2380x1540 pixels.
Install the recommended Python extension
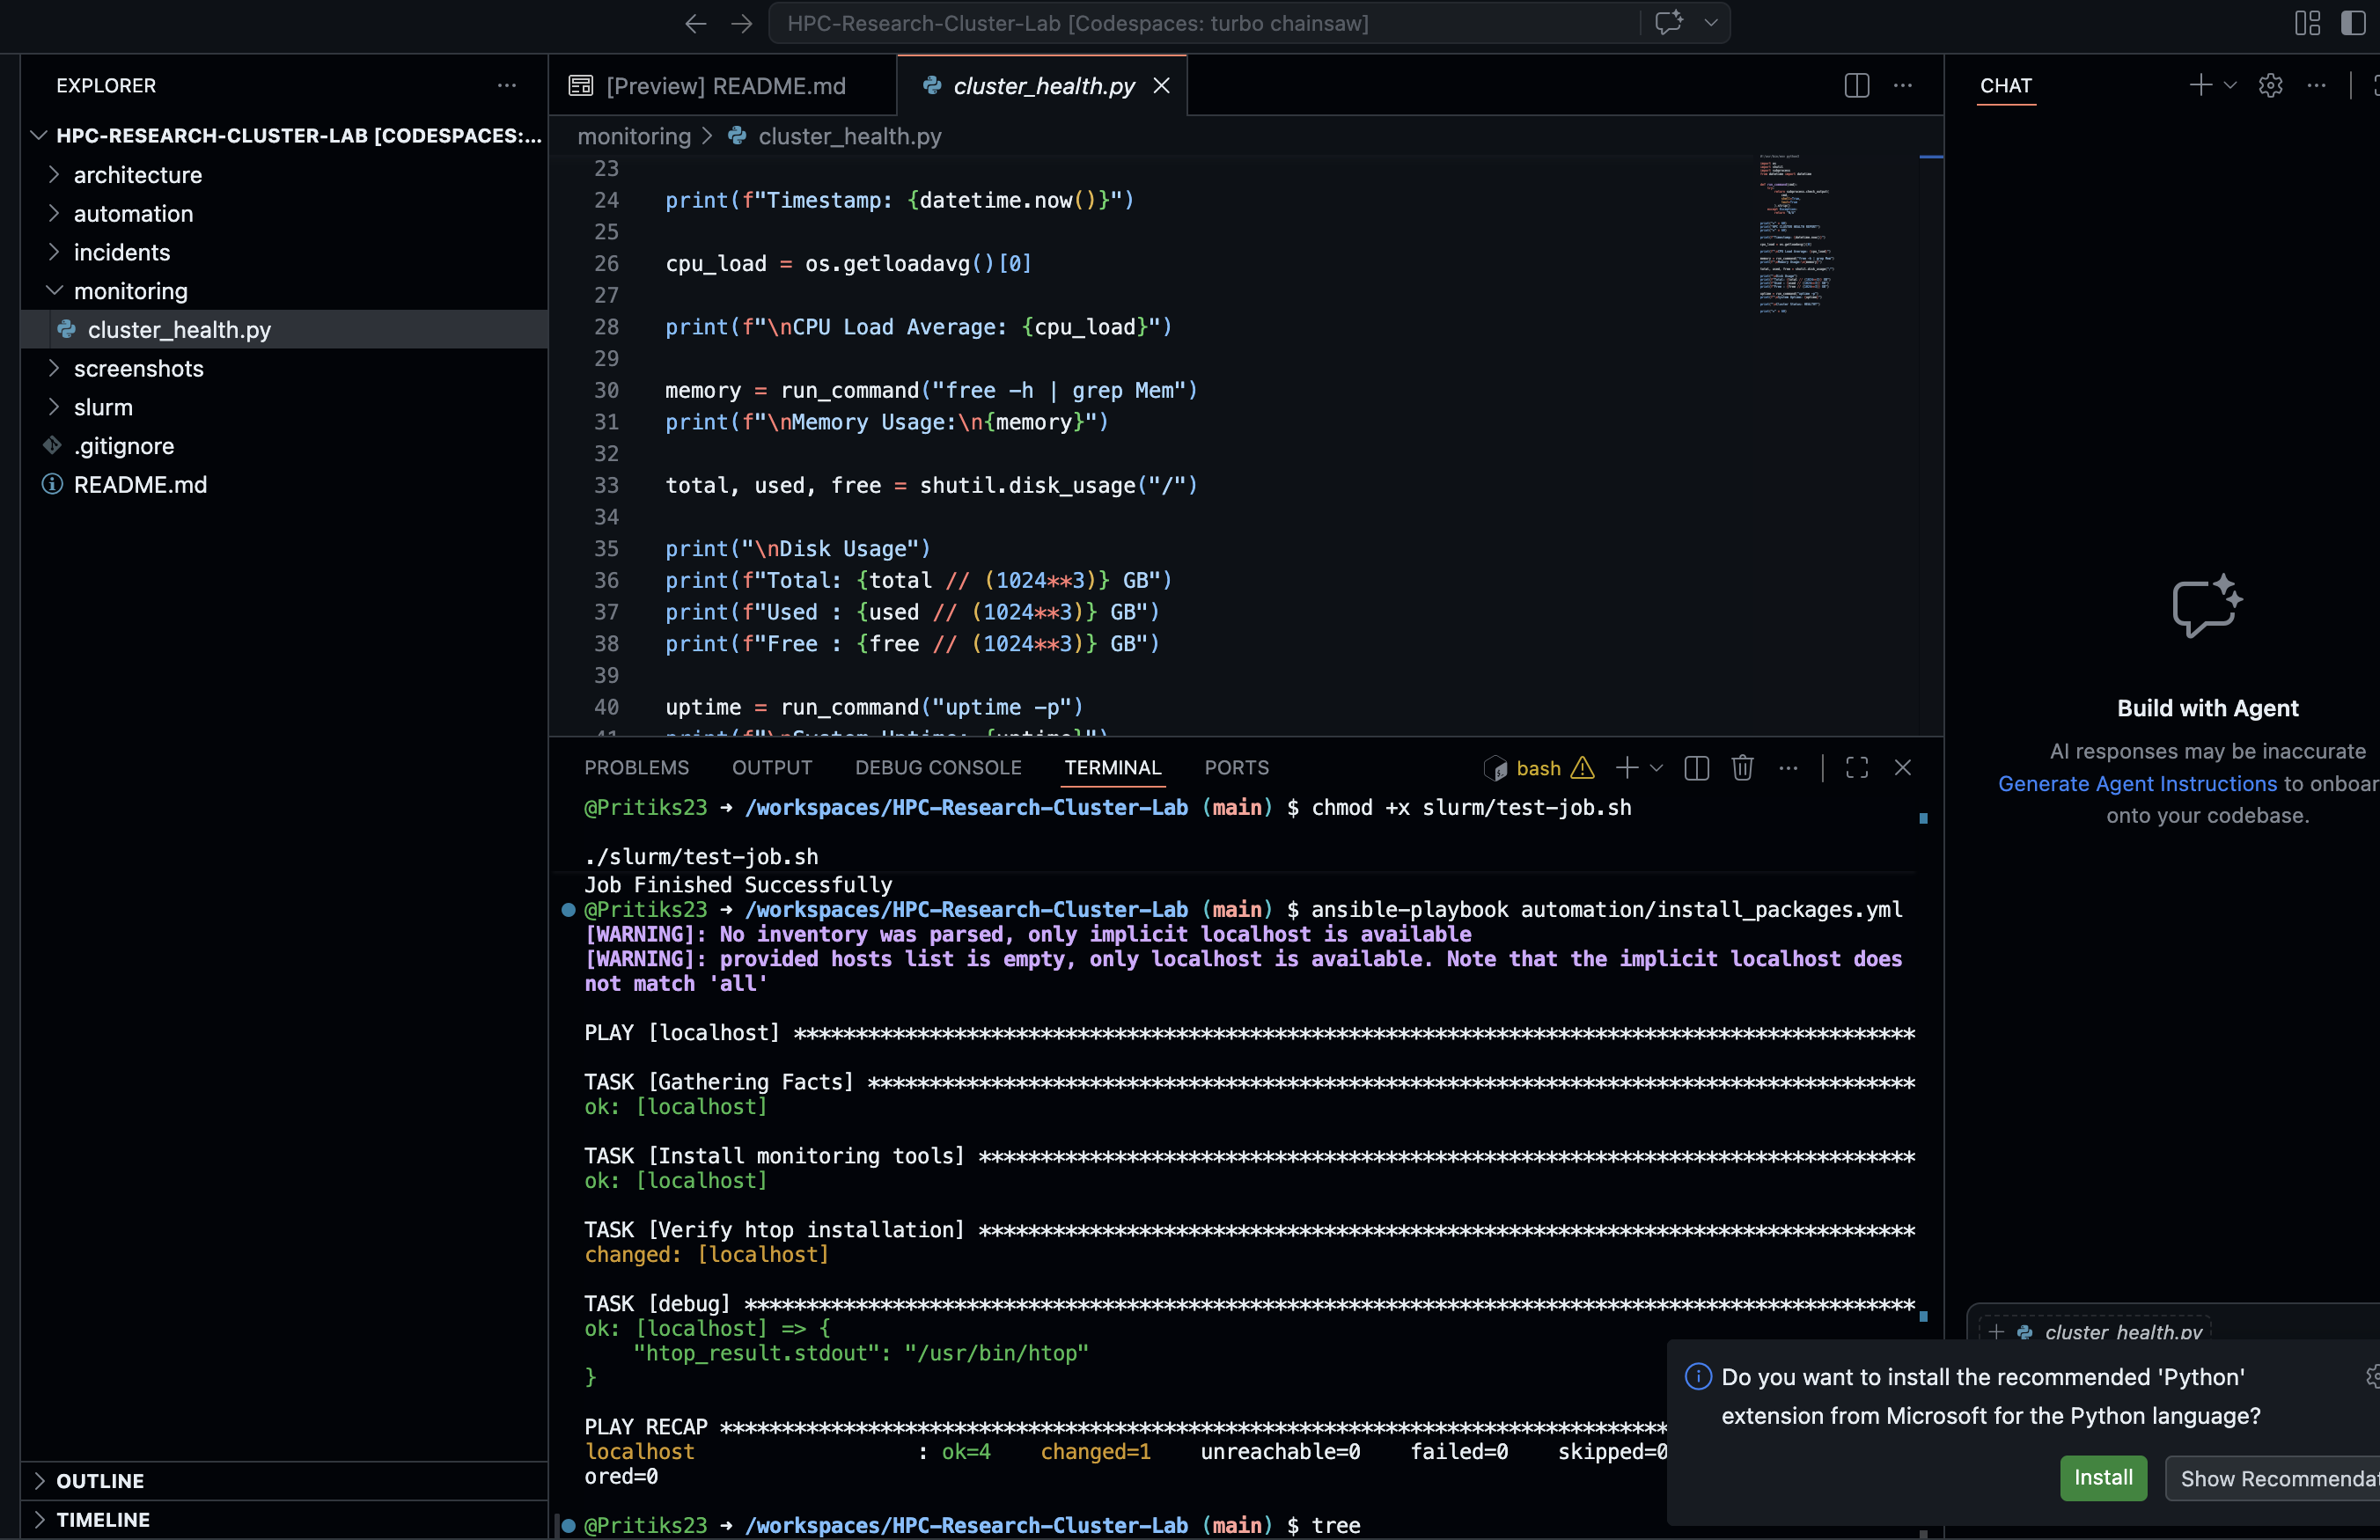click(2103, 1478)
